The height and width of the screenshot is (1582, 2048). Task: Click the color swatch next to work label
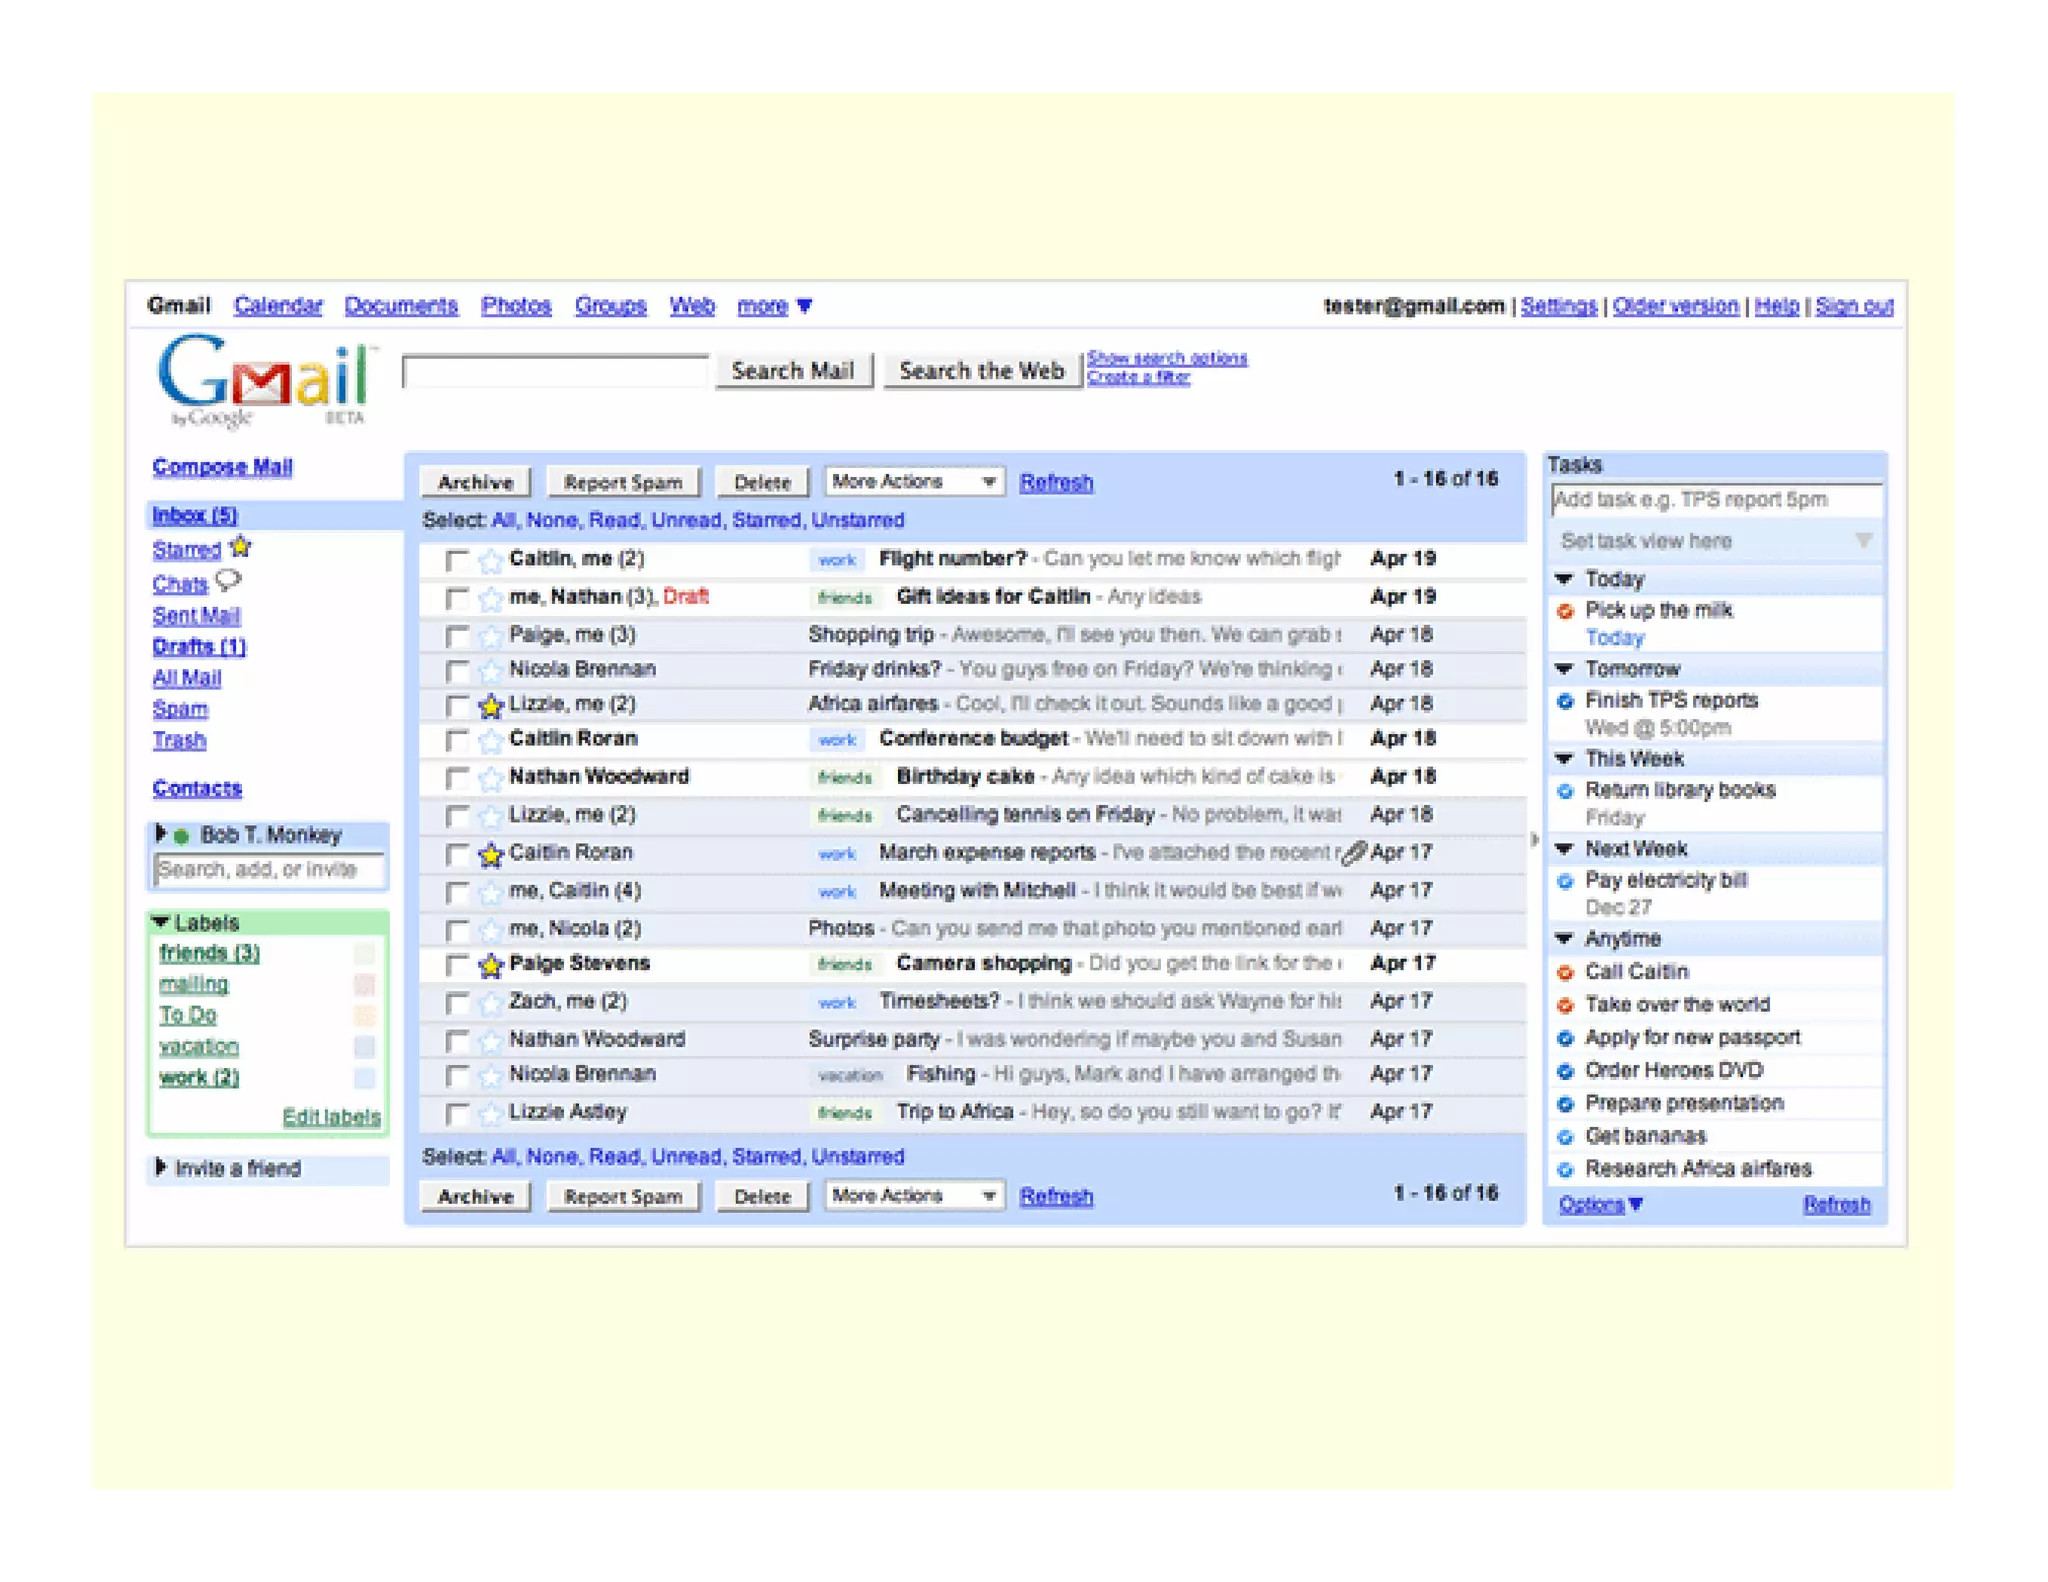[x=365, y=1078]
